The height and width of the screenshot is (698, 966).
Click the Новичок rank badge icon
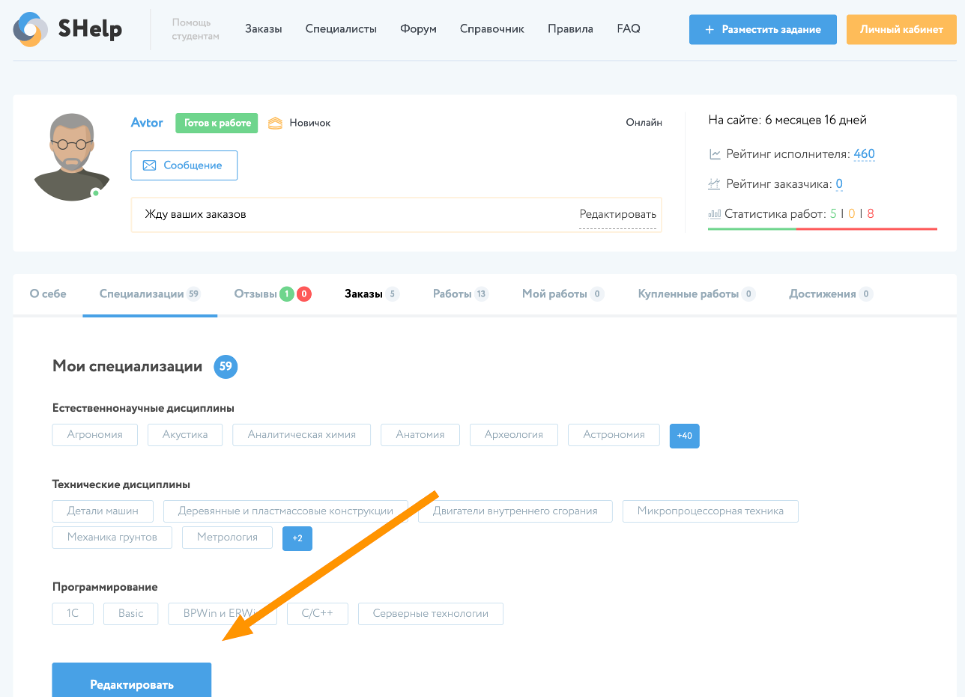click(x=275, y=123)
